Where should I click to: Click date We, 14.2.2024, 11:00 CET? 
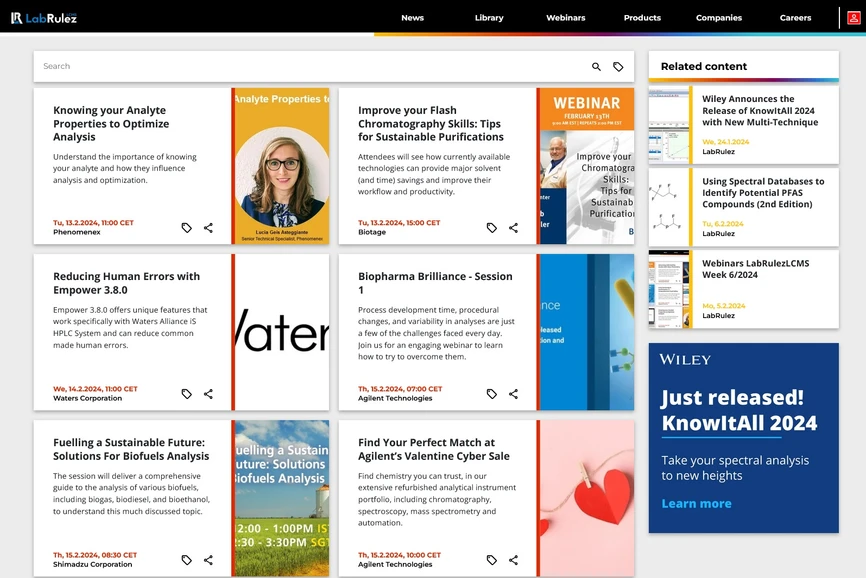pos(95,389)
